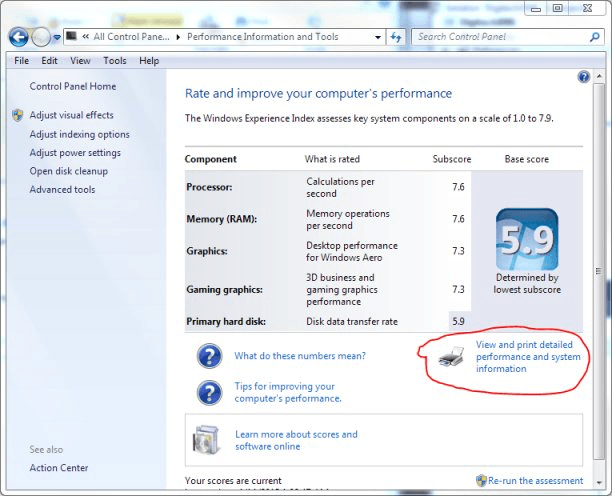Minimize the window
612x496 pixels.
pos(536,9)
